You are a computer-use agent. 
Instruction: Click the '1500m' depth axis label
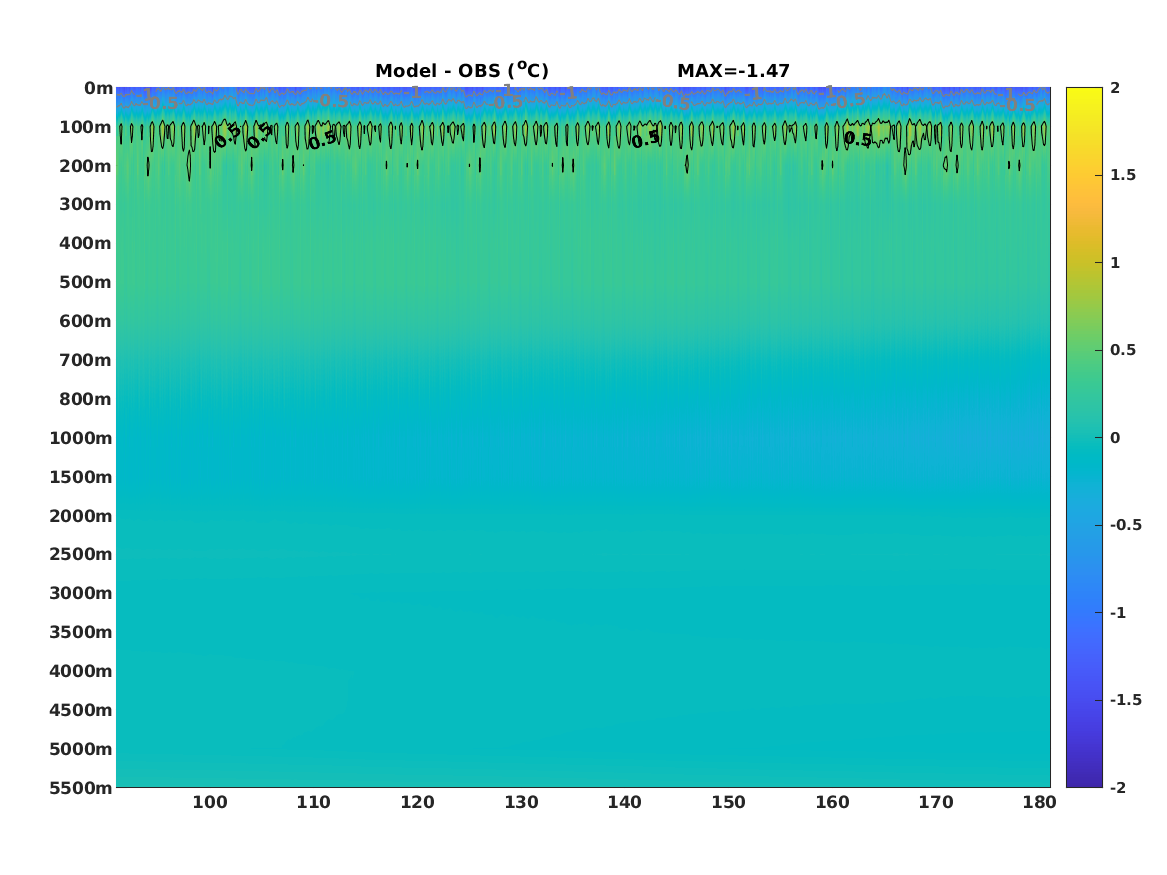(x=81, y=477)
